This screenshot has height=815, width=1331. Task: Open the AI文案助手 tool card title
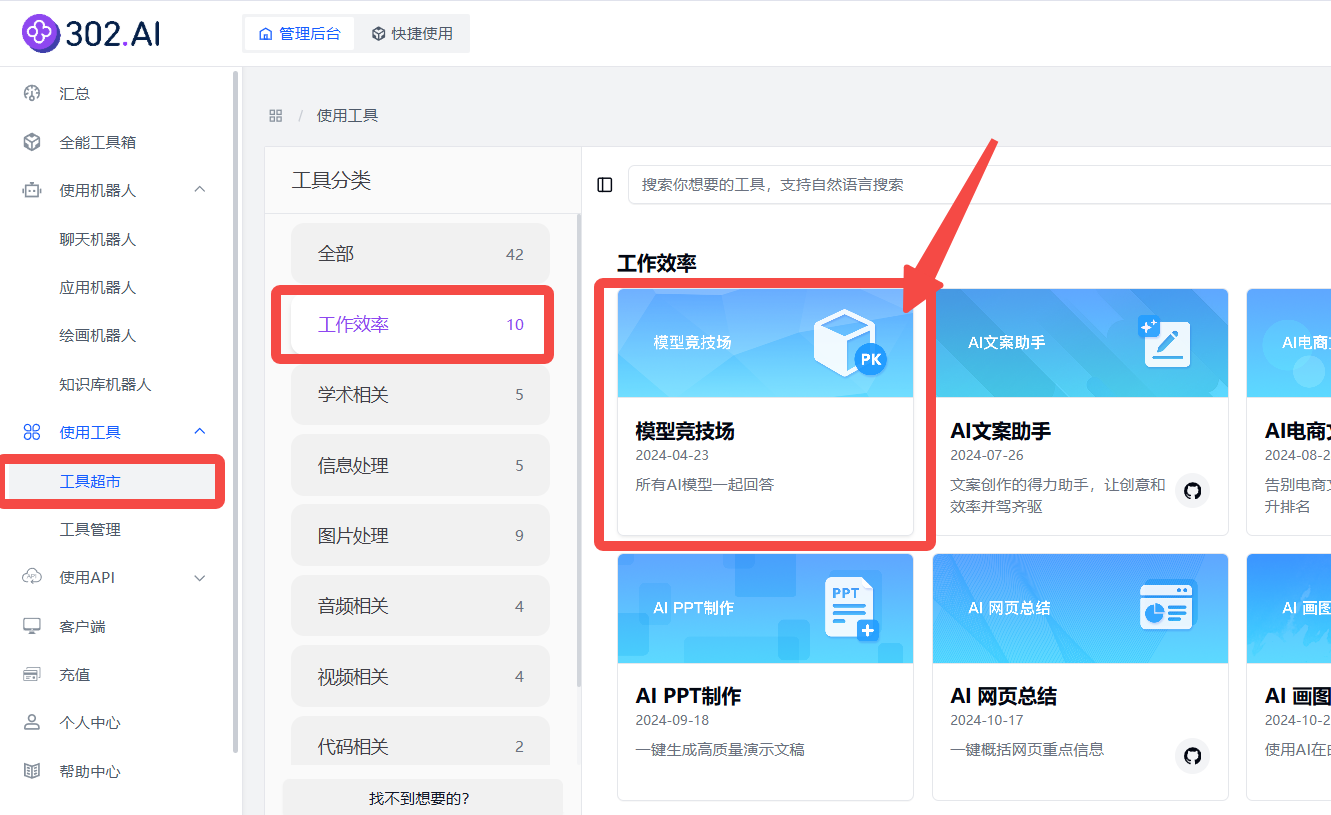click(1000, 431)
